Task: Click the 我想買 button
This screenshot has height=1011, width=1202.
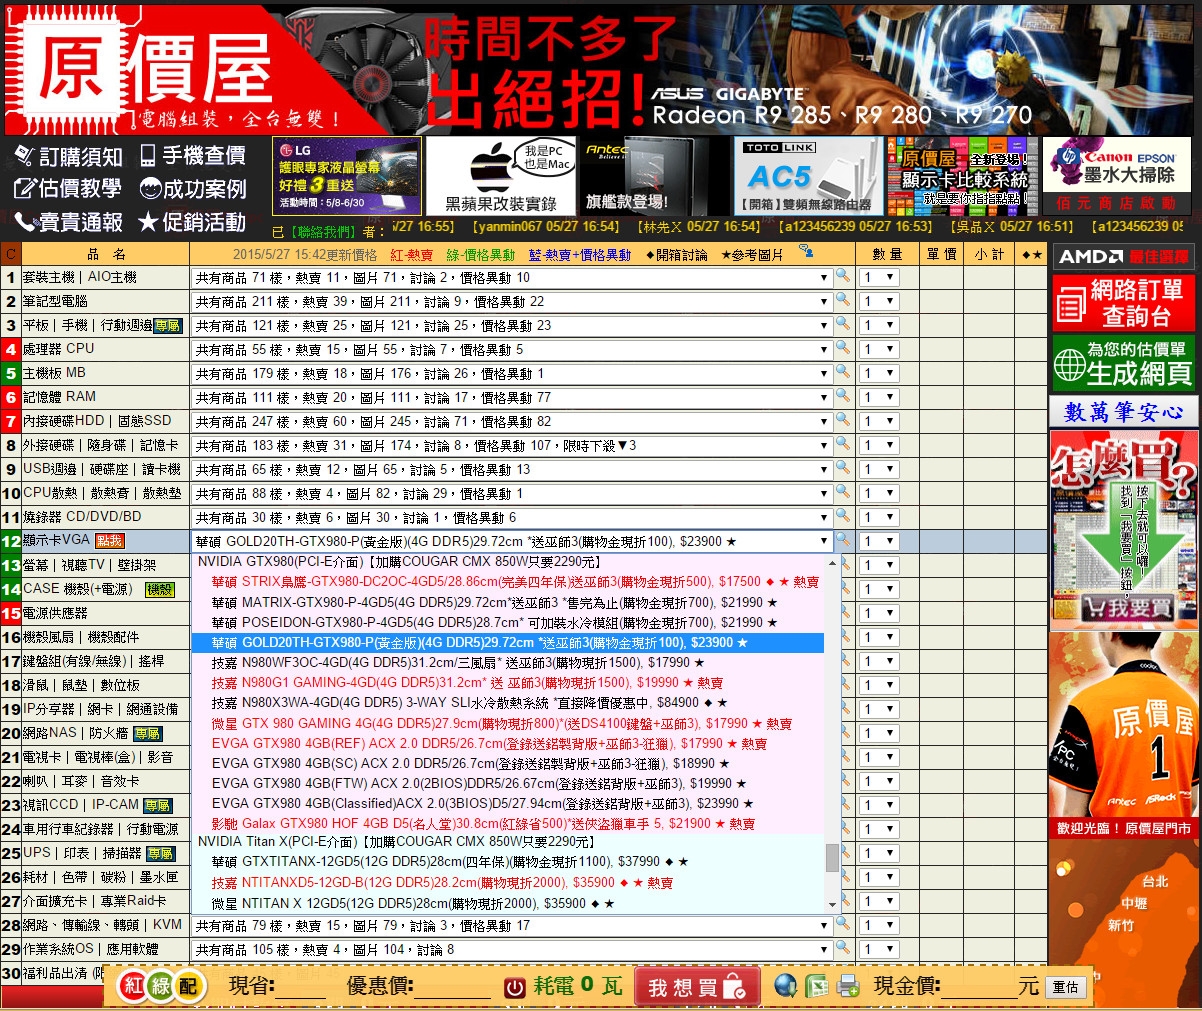Action: (x=696, y=987)
